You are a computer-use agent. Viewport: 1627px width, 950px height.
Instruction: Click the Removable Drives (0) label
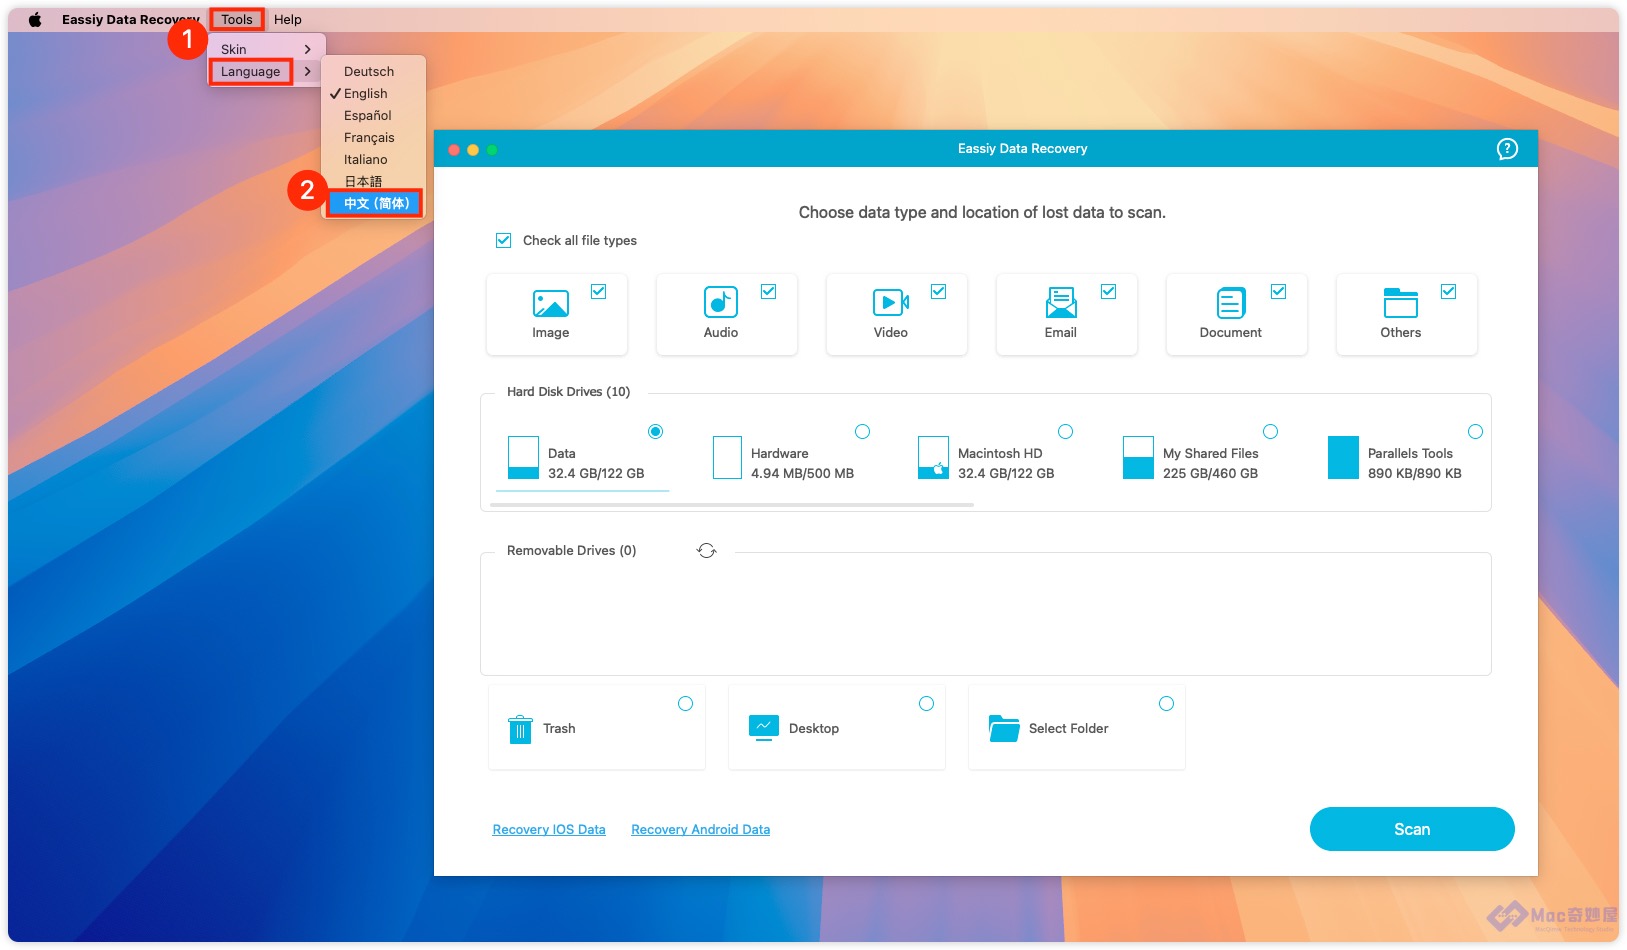(x=571, y=551)
